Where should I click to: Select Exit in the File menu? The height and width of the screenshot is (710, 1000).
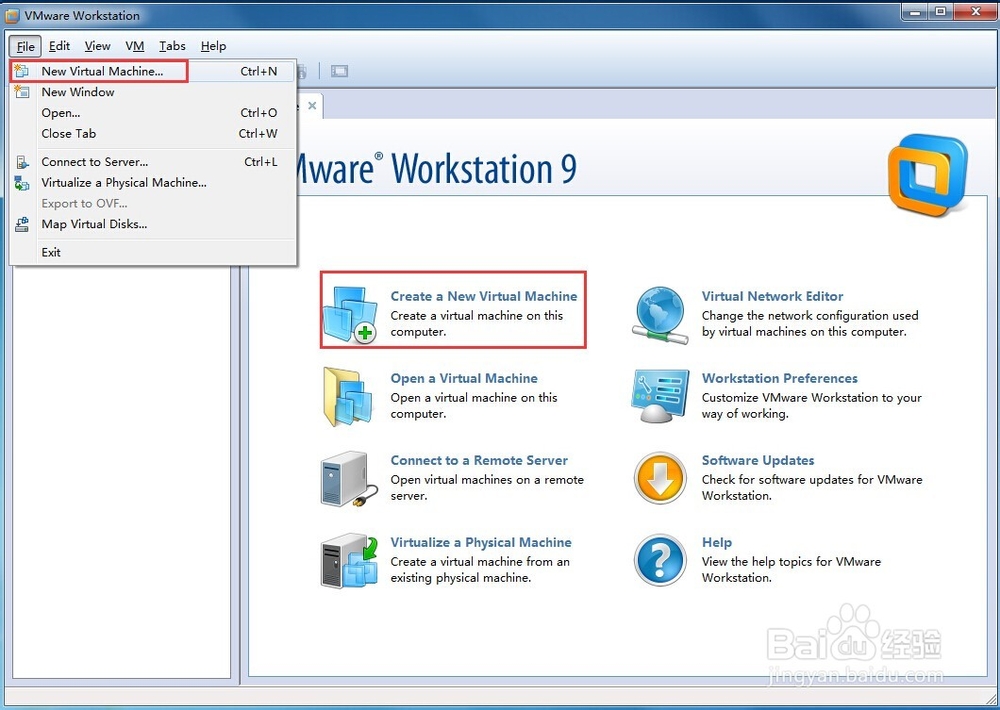click(152, 252)
